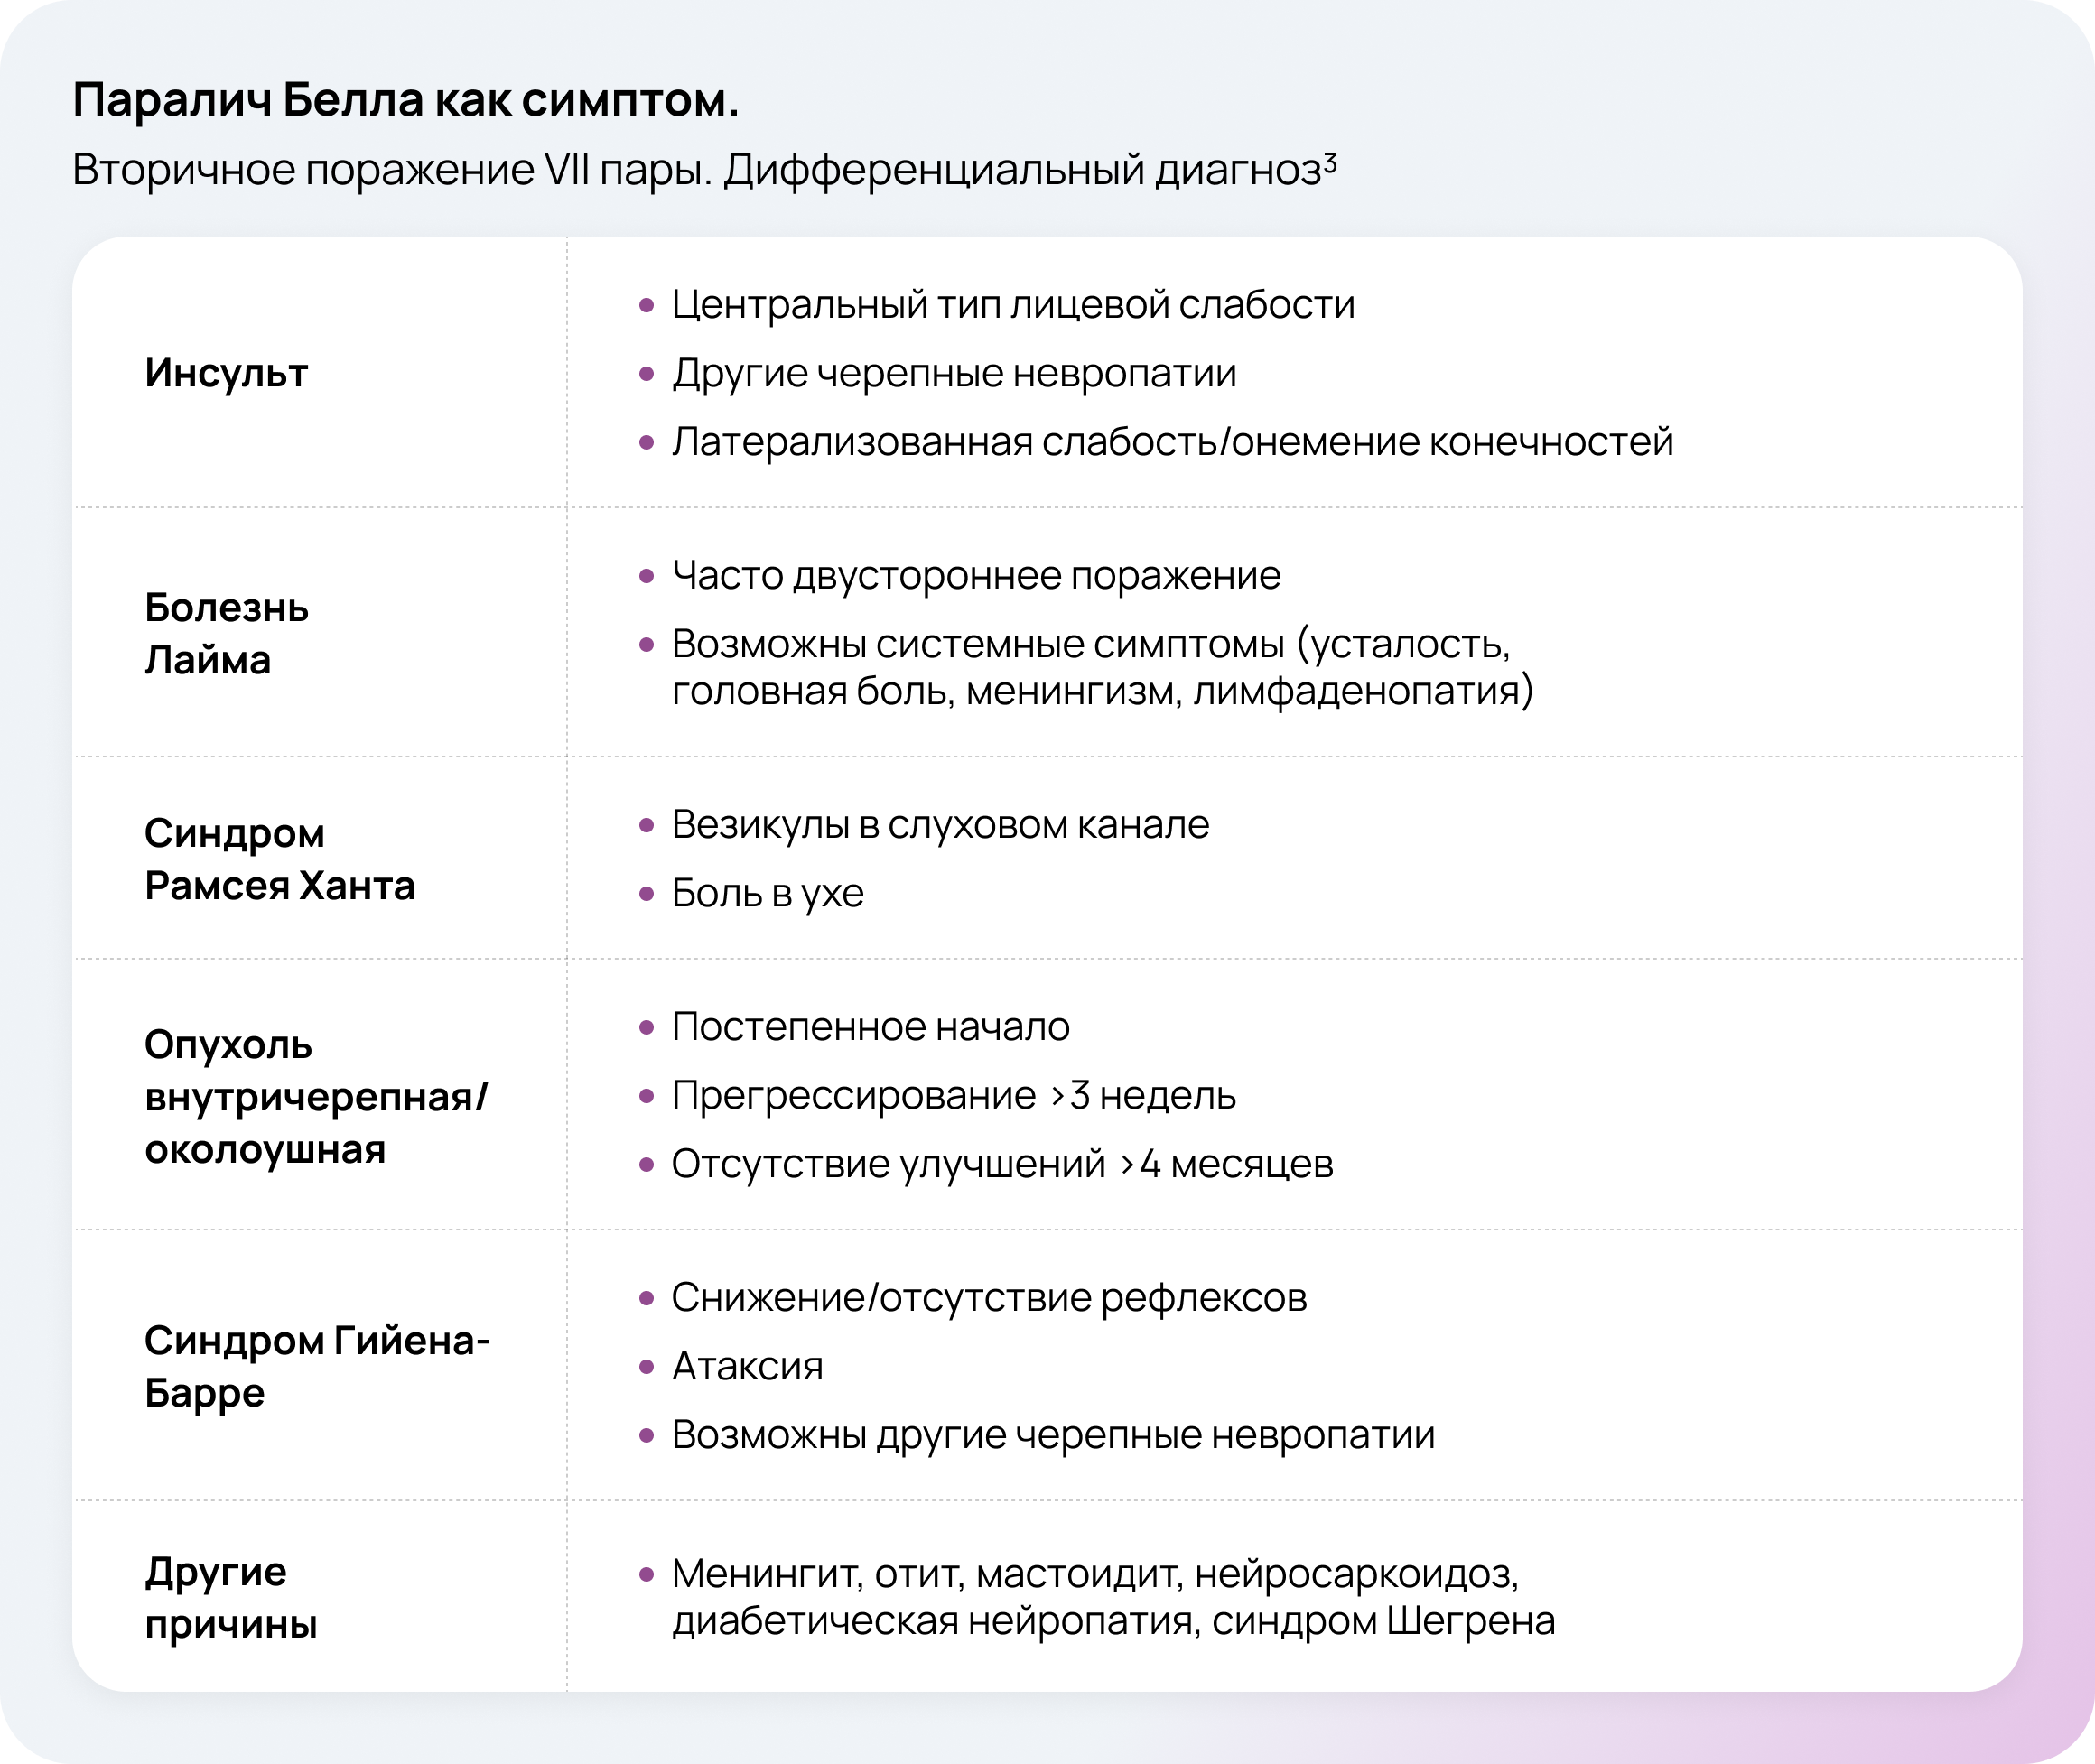Select 'Постепенное начало' bullet text
2095x1764 pixels.
coord(870,1027)
